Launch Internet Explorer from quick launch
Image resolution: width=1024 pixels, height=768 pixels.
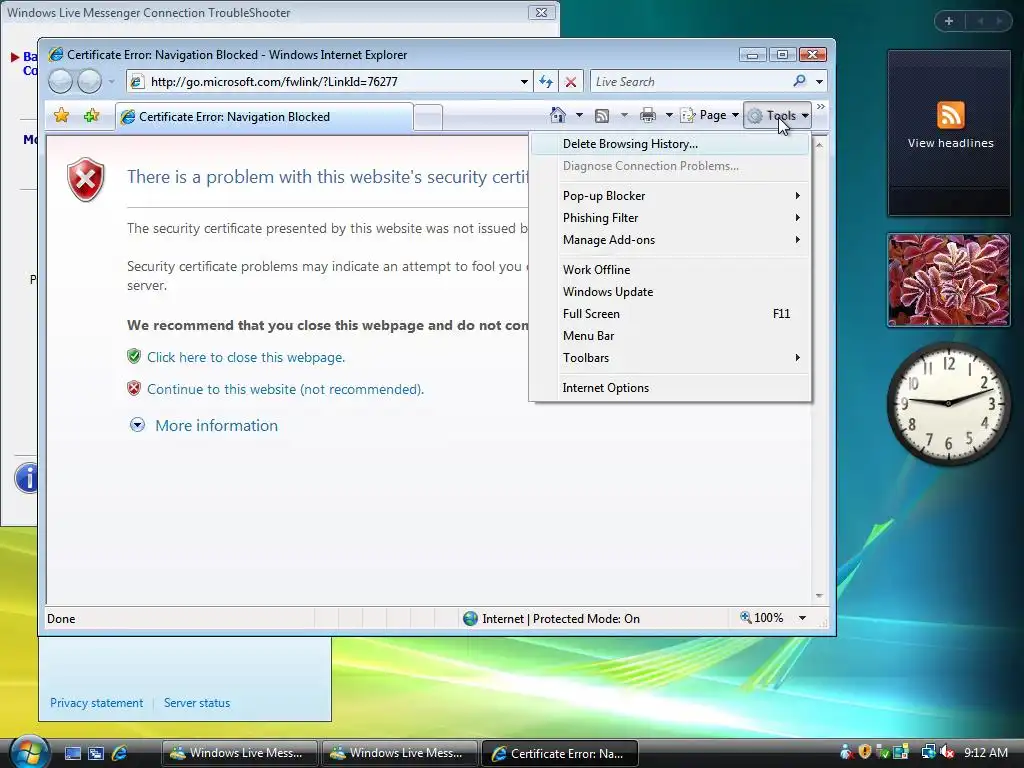coord(120,753)
